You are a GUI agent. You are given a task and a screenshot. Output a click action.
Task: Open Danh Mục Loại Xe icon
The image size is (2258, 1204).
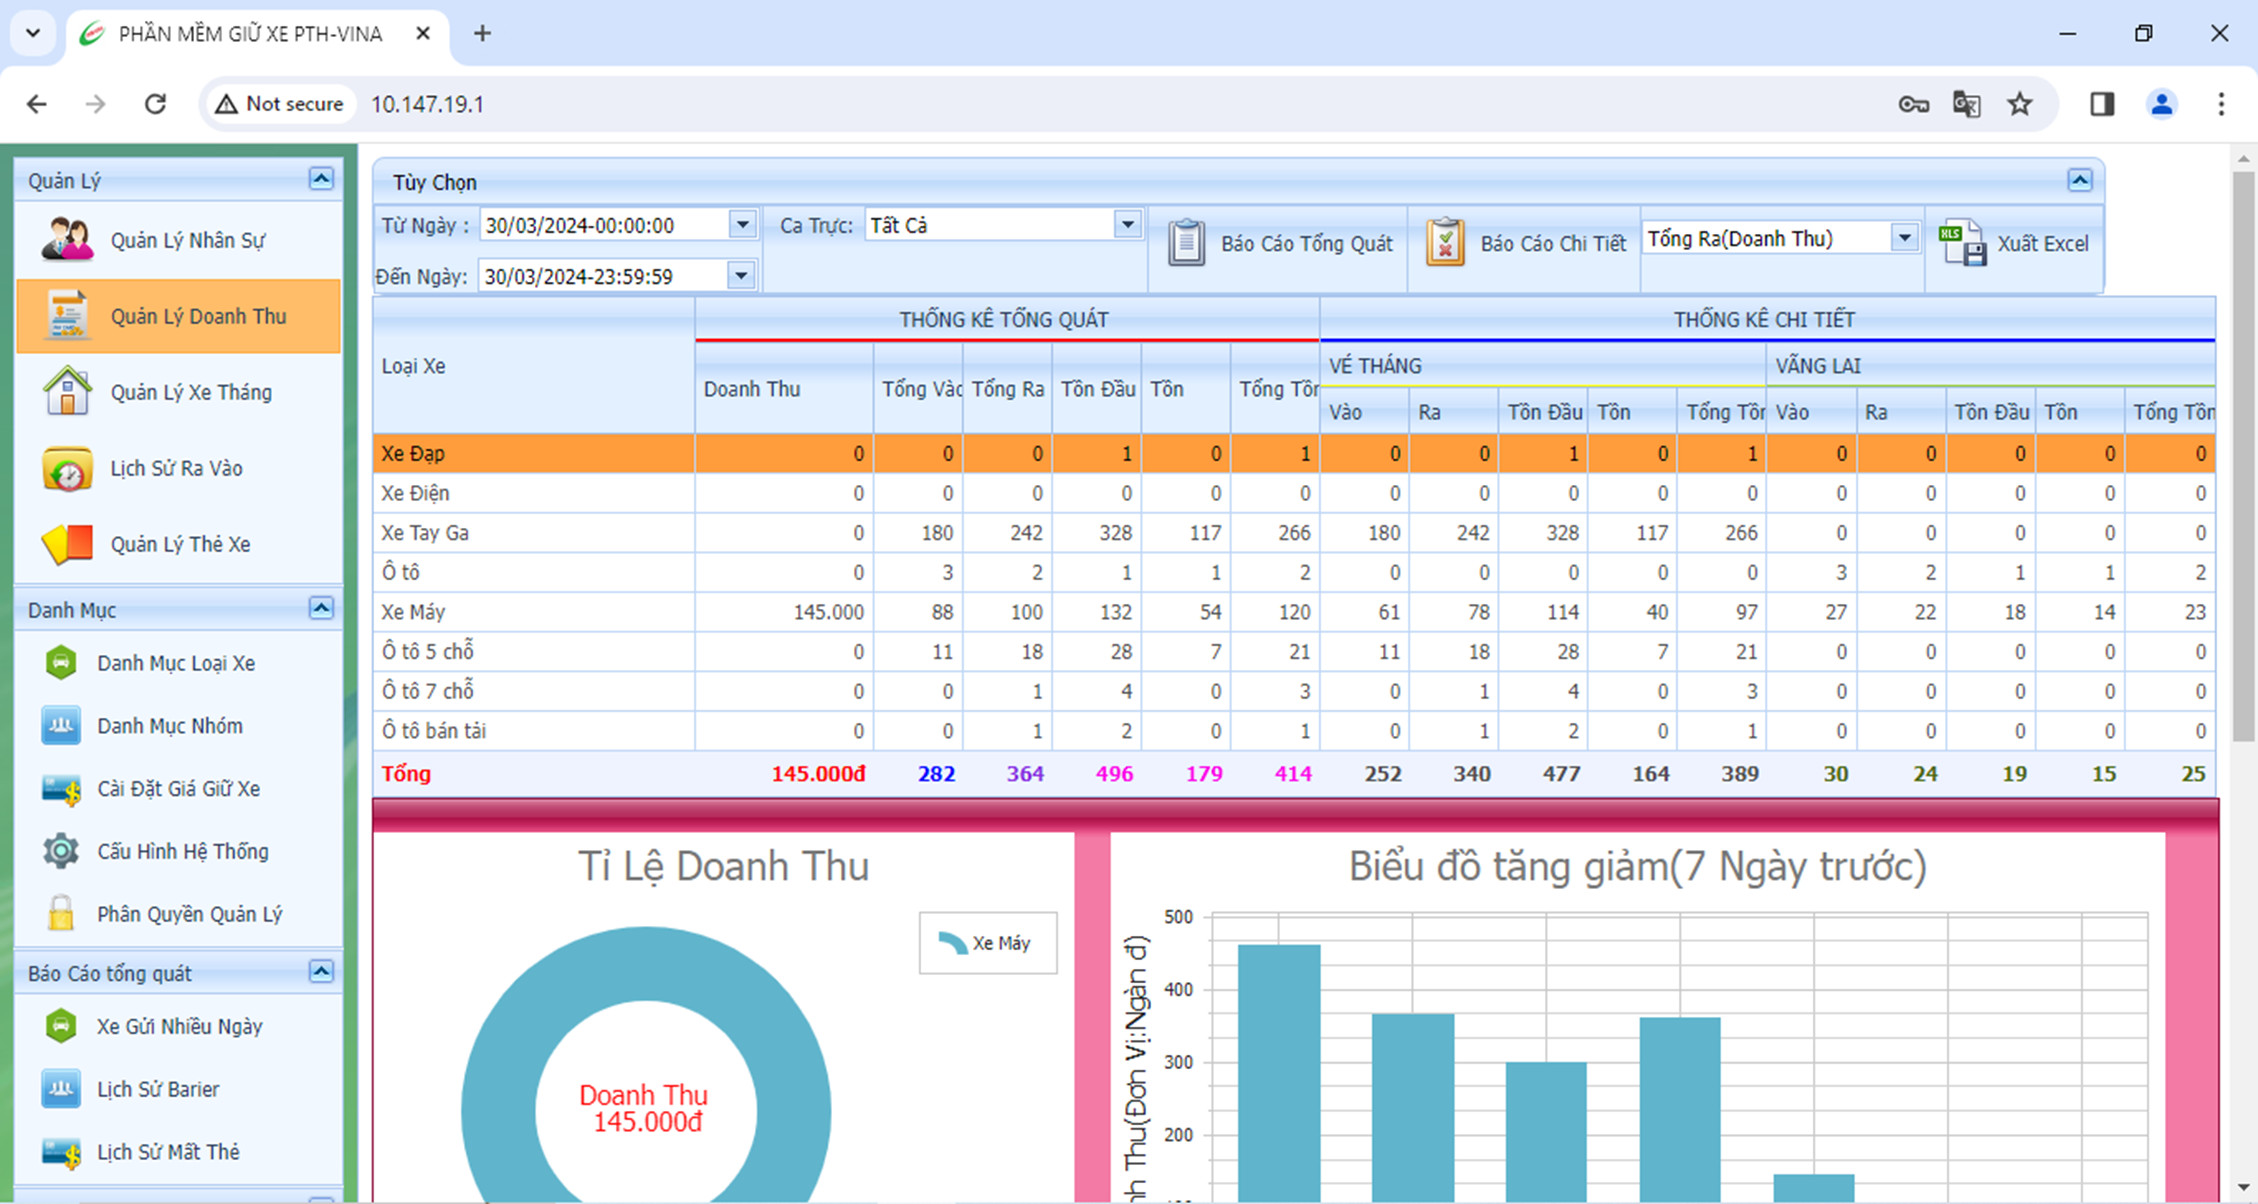(x=60, y=663)
